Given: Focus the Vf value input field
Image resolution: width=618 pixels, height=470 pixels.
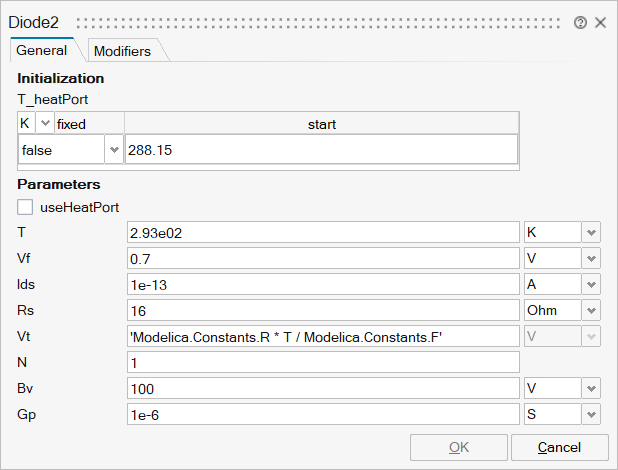Looking at the screenshot, I should (322, 258).
